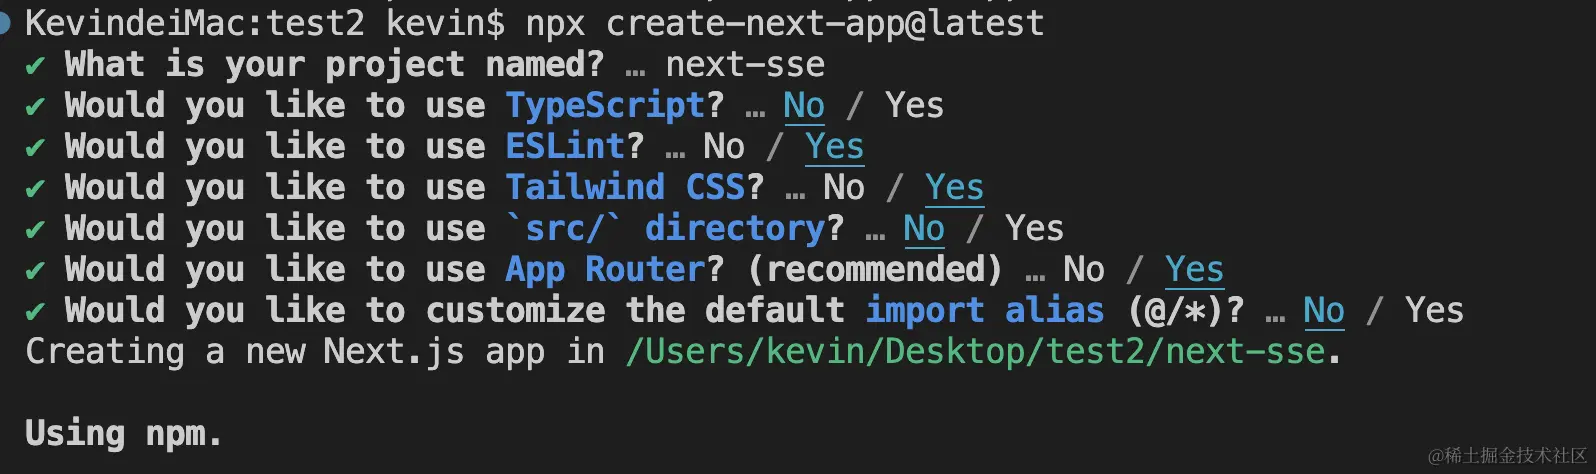
Task: Click underlined 'No' in src/ directory prompt
Action: pos(924,228)
